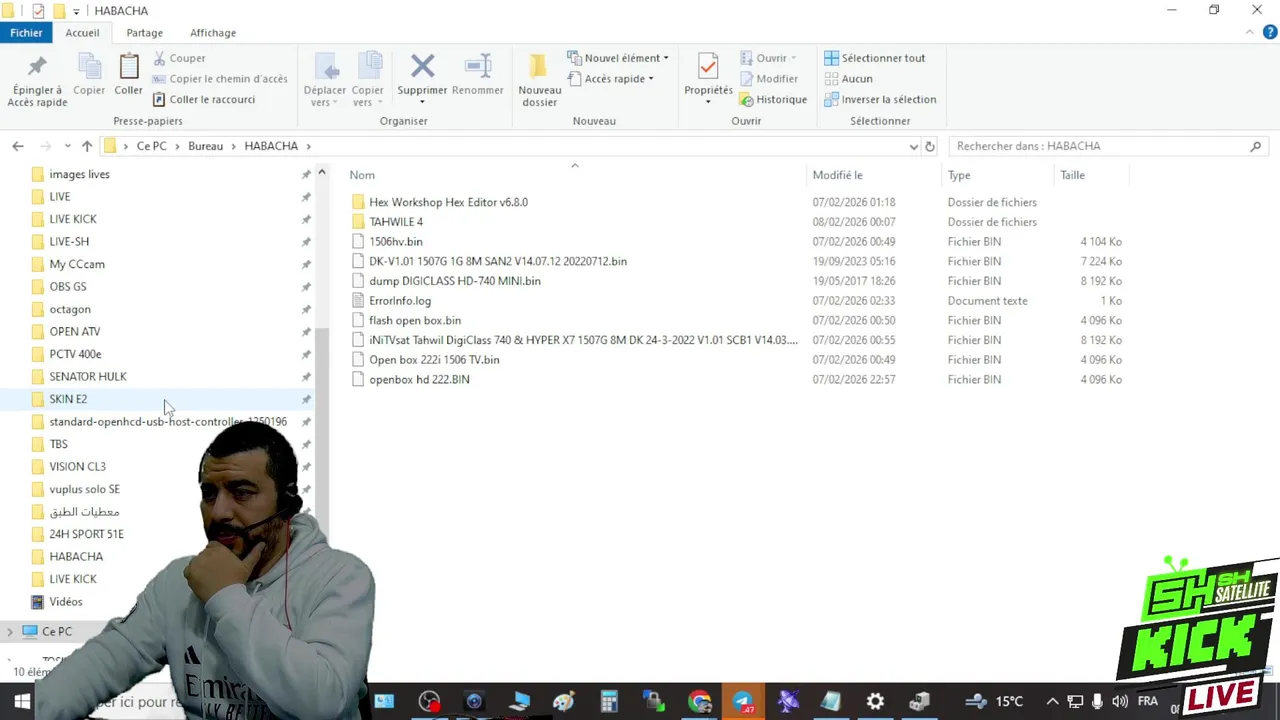This screenshot has height=720, width=1280.
Task: Select the DK-V1.01 1507G firmware file
Action: click(498, 261)
